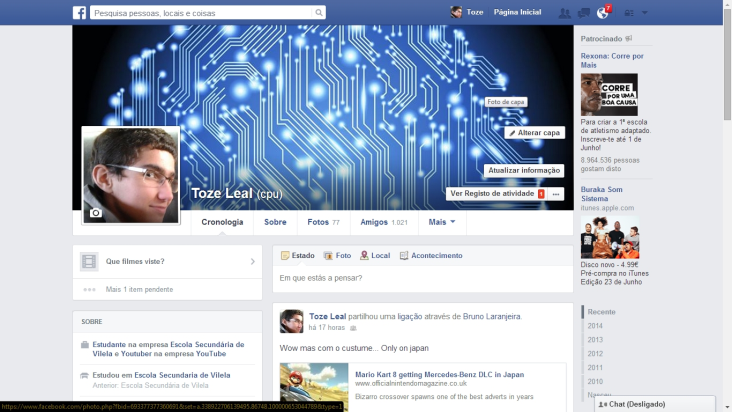Select the Foto post option
The height and width of the screenshot is (412, 732).
[337, 256]
